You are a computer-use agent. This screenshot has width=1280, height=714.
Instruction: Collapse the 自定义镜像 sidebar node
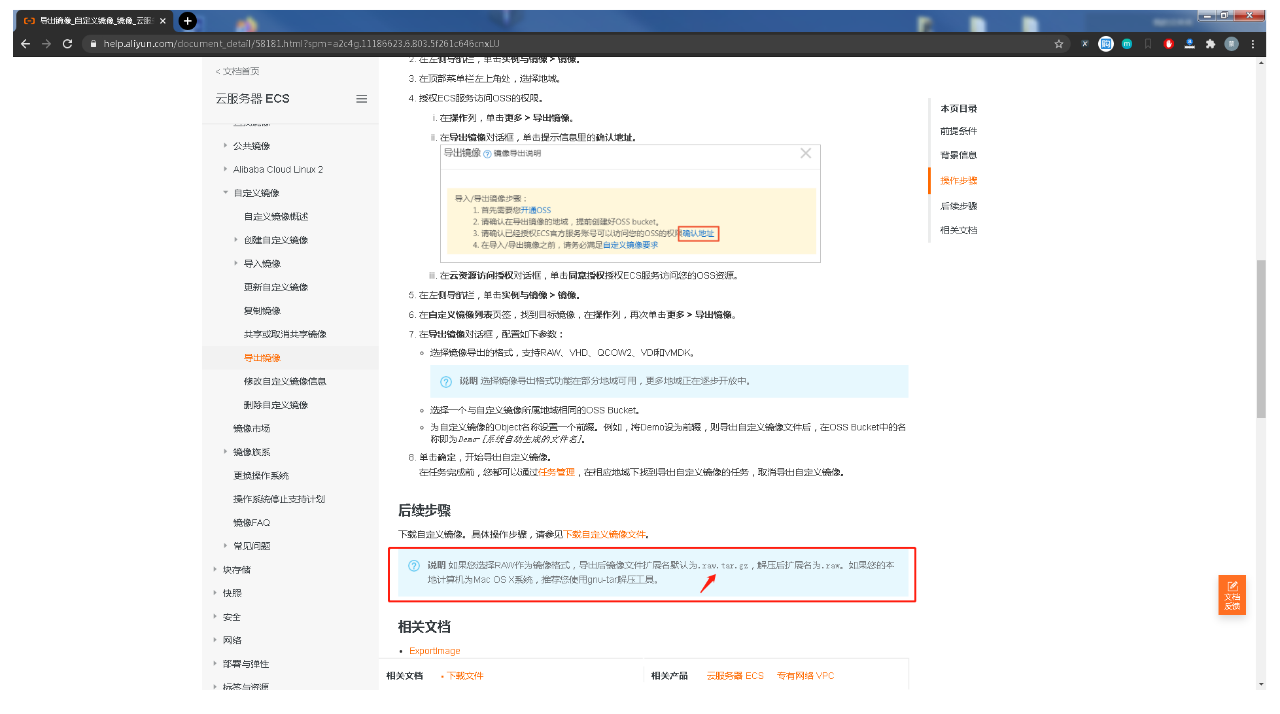[226, 193]
